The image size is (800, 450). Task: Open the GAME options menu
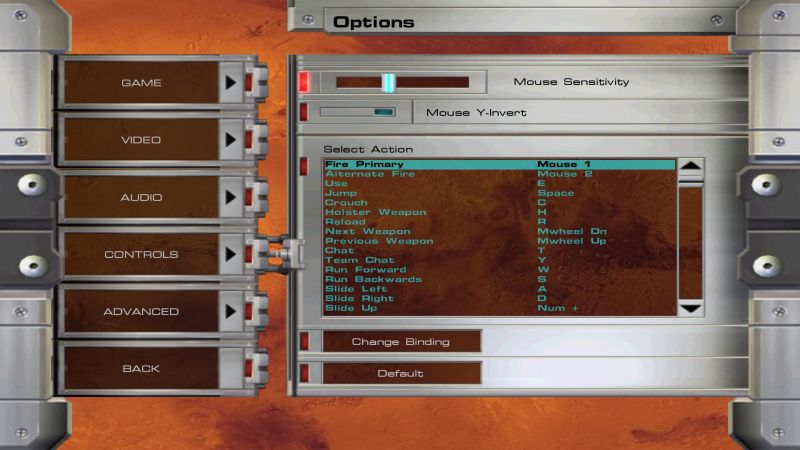(141, 83)
